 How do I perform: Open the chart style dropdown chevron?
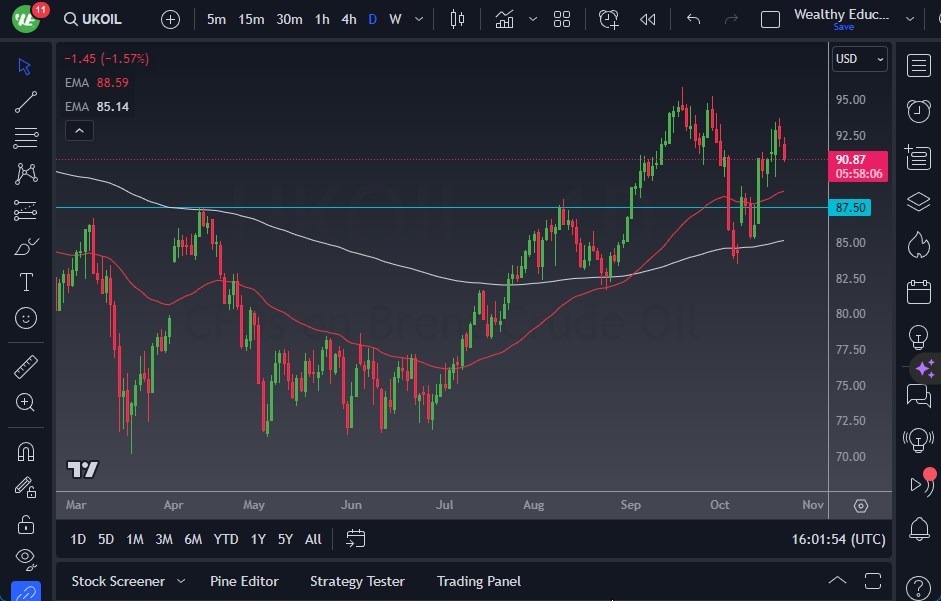[x=533, y=18]
